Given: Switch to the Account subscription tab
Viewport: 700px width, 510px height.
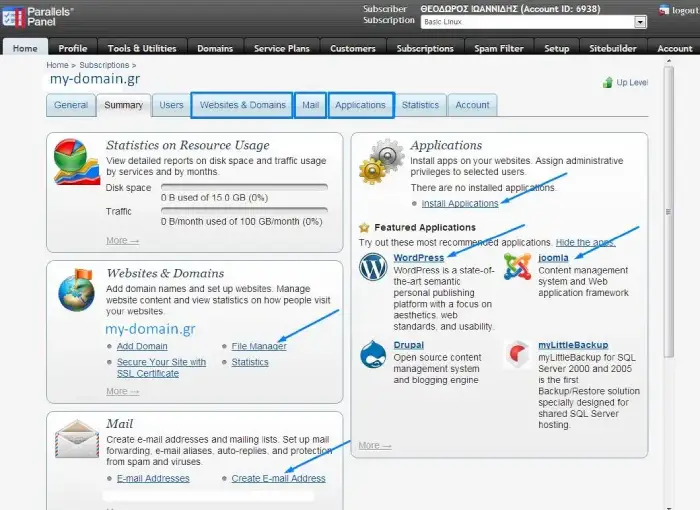Looking at the screenshot, I should (x=472, y=105).
